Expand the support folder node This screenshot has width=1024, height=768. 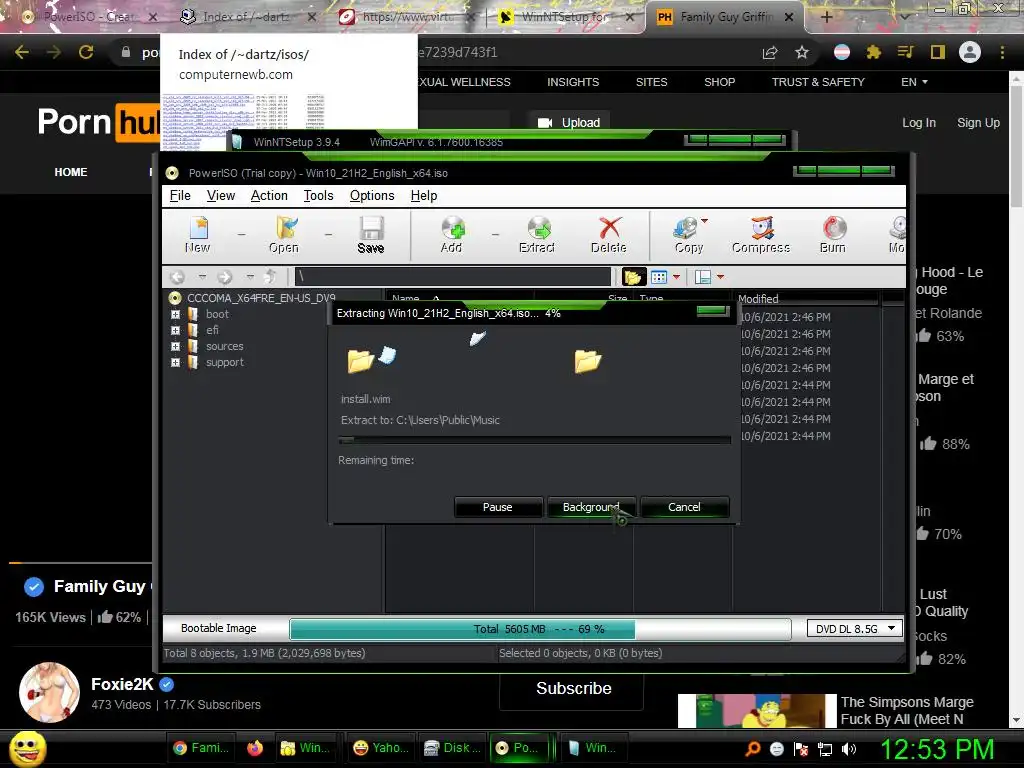175,362
